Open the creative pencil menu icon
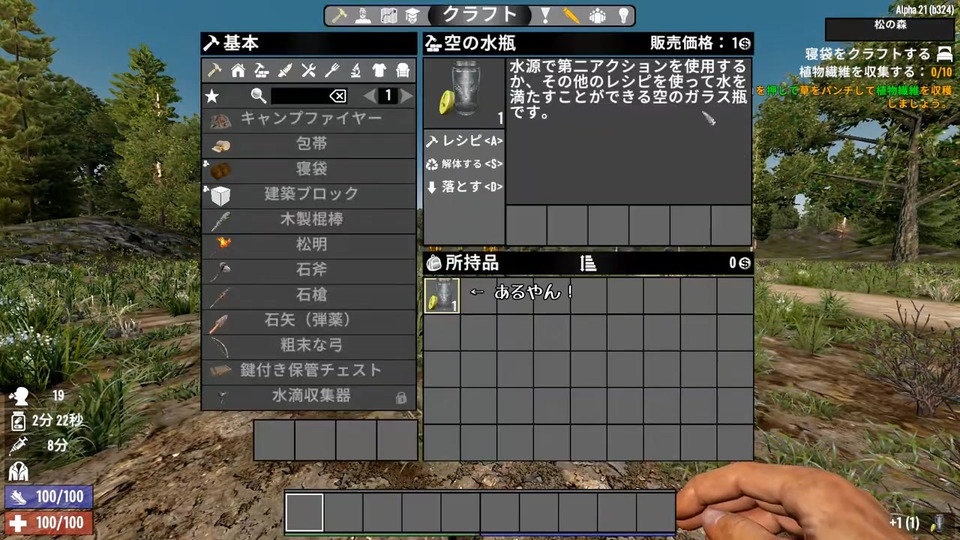Screen dimensions: 960x540 (571, 15)
